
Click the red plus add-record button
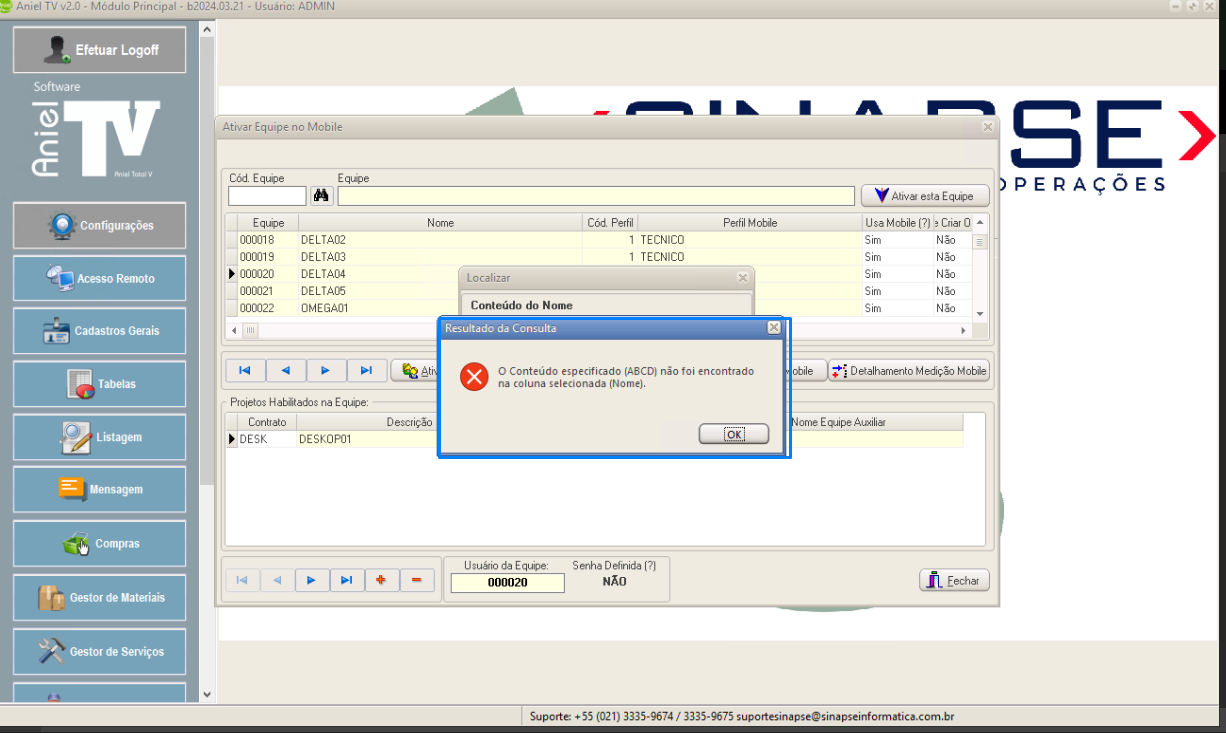(381, 580)
